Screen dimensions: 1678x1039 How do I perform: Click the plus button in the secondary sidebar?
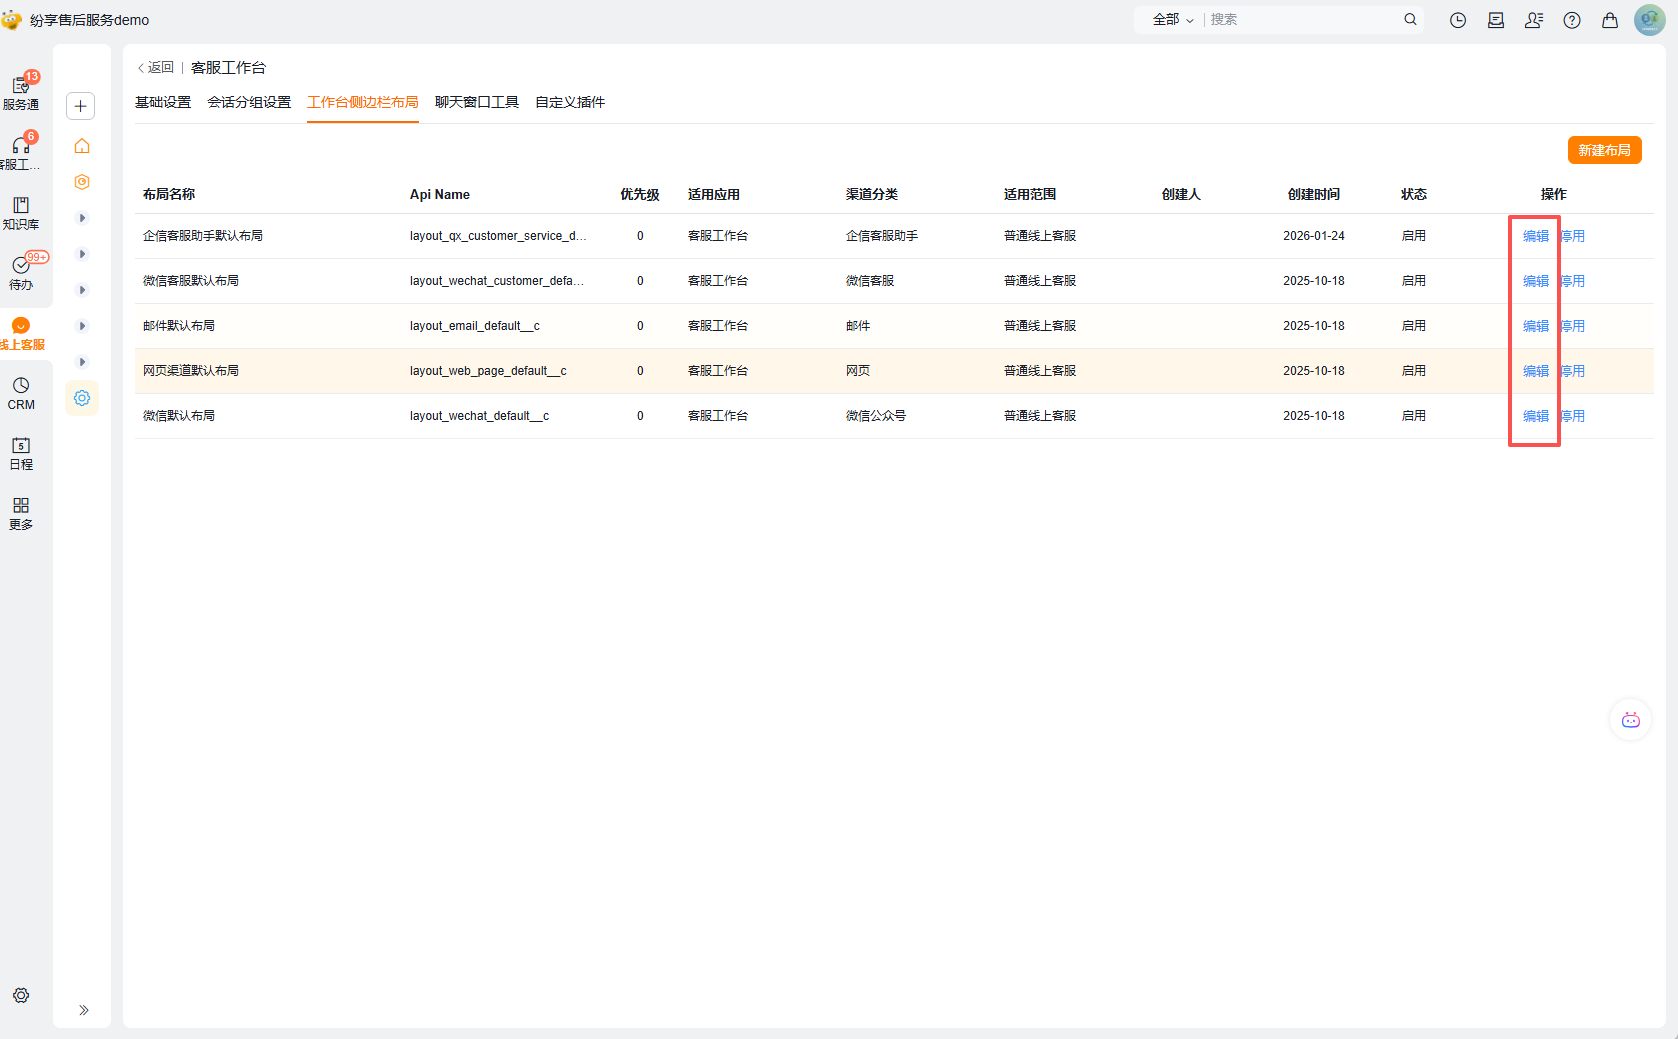coord(81,106)
